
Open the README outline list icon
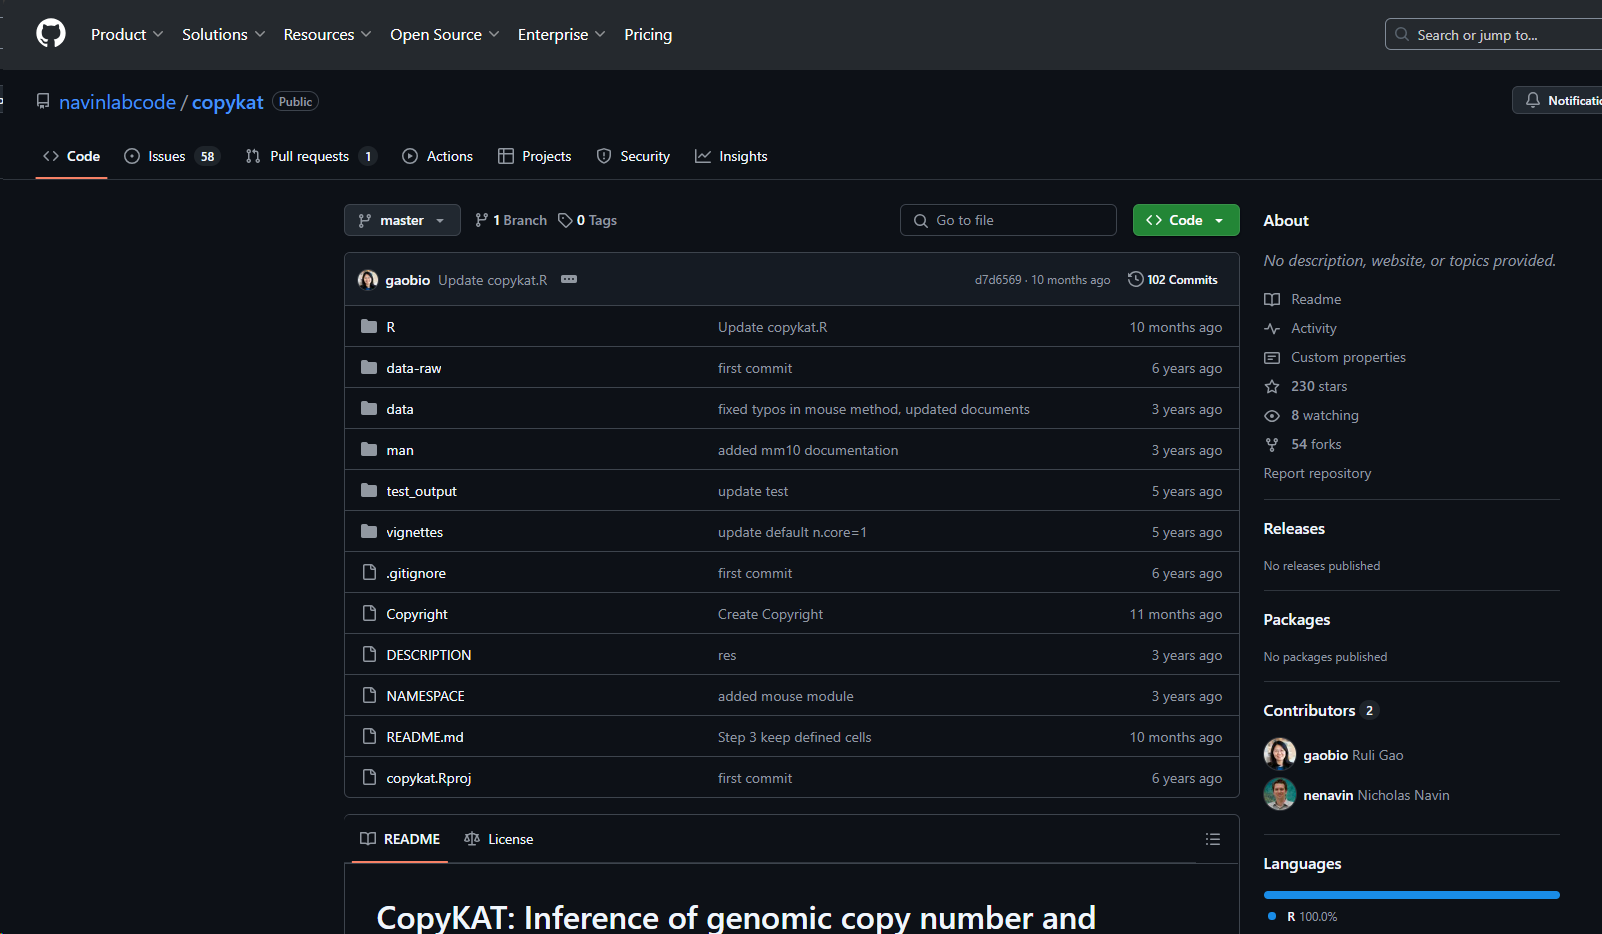(x=1213, y=839)
